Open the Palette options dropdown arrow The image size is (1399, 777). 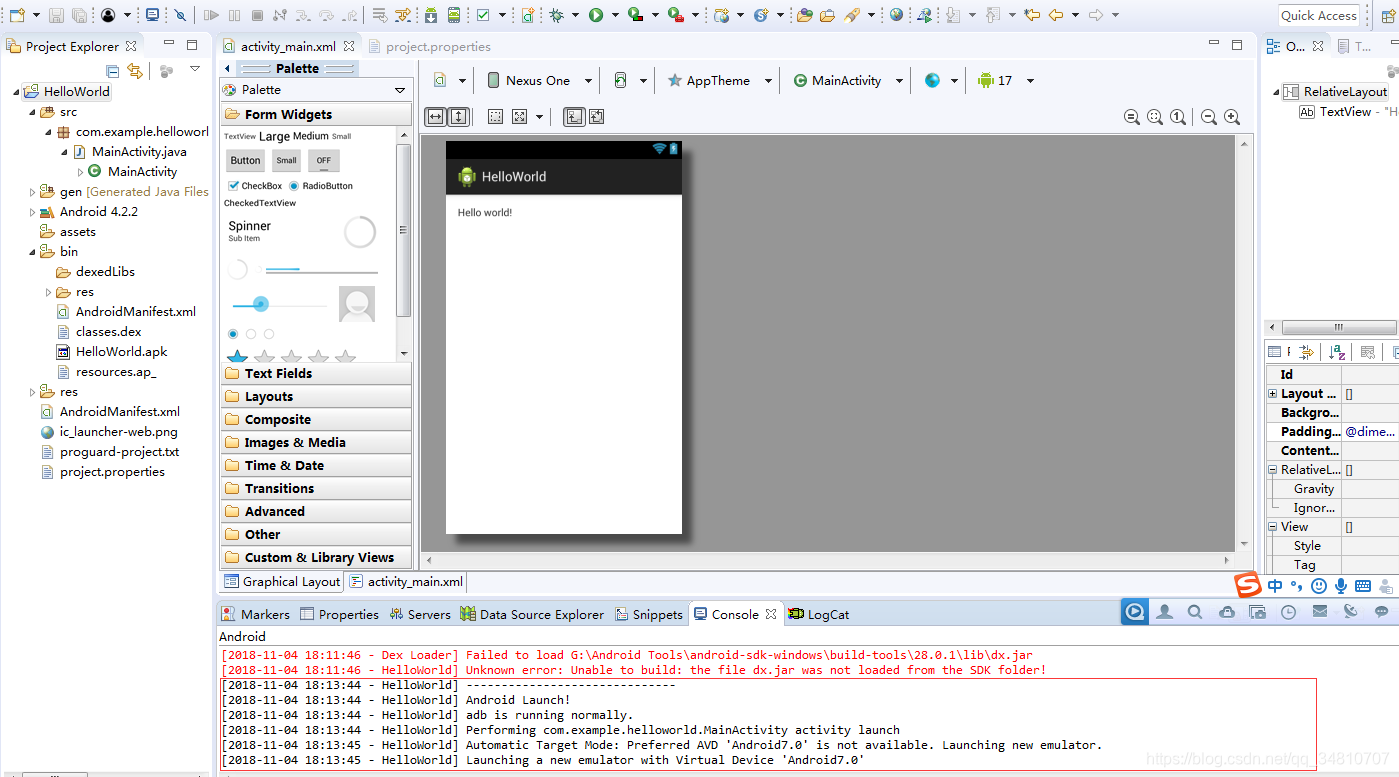(x=400, y=90)
